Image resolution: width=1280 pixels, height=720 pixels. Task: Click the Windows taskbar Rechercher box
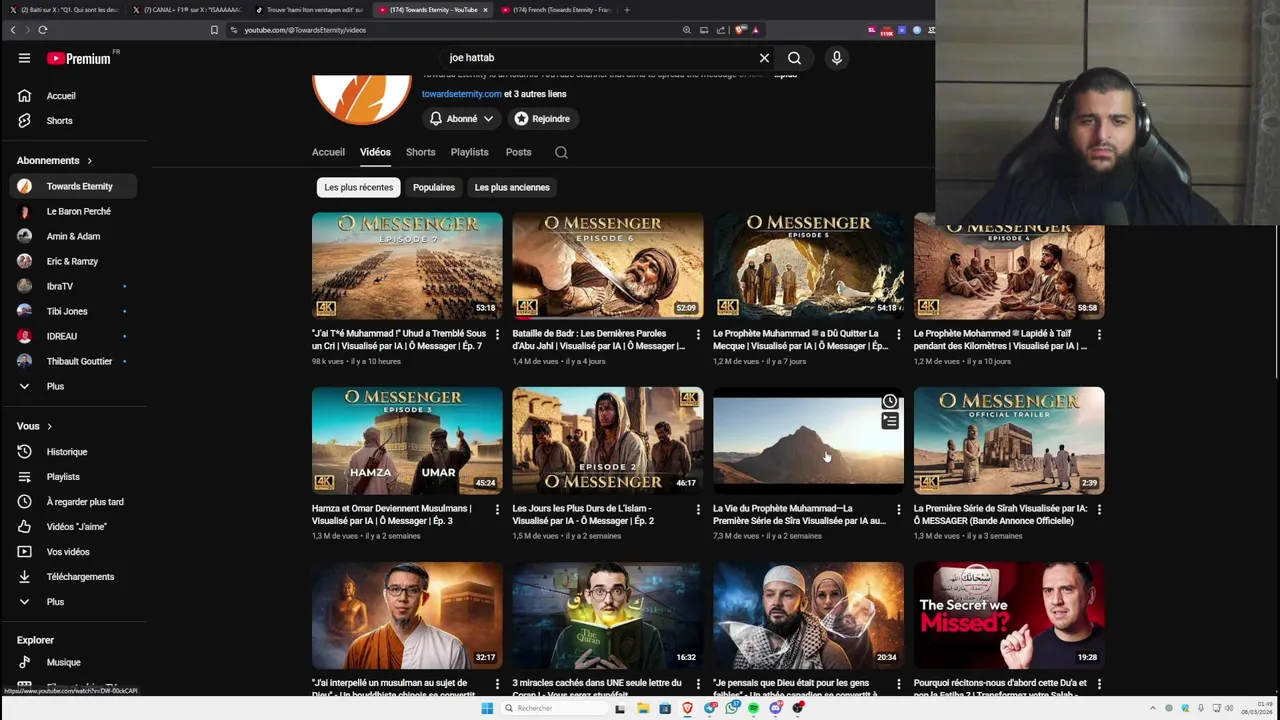point(555,708)
